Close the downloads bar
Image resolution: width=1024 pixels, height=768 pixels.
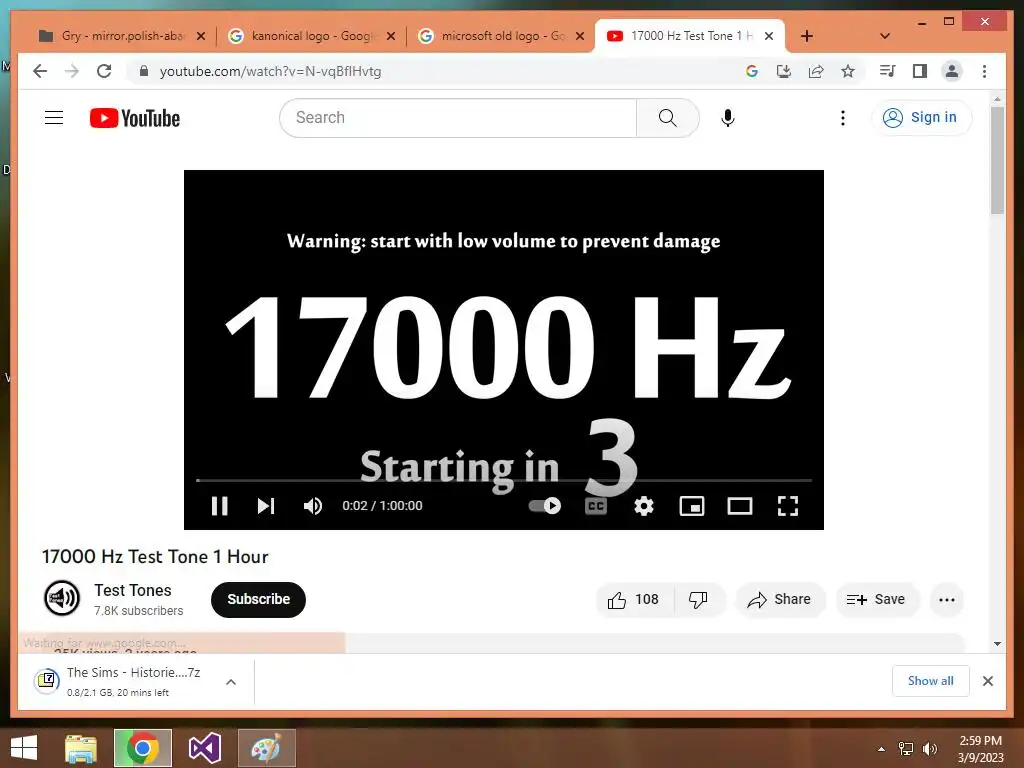(x=987, y=681)
